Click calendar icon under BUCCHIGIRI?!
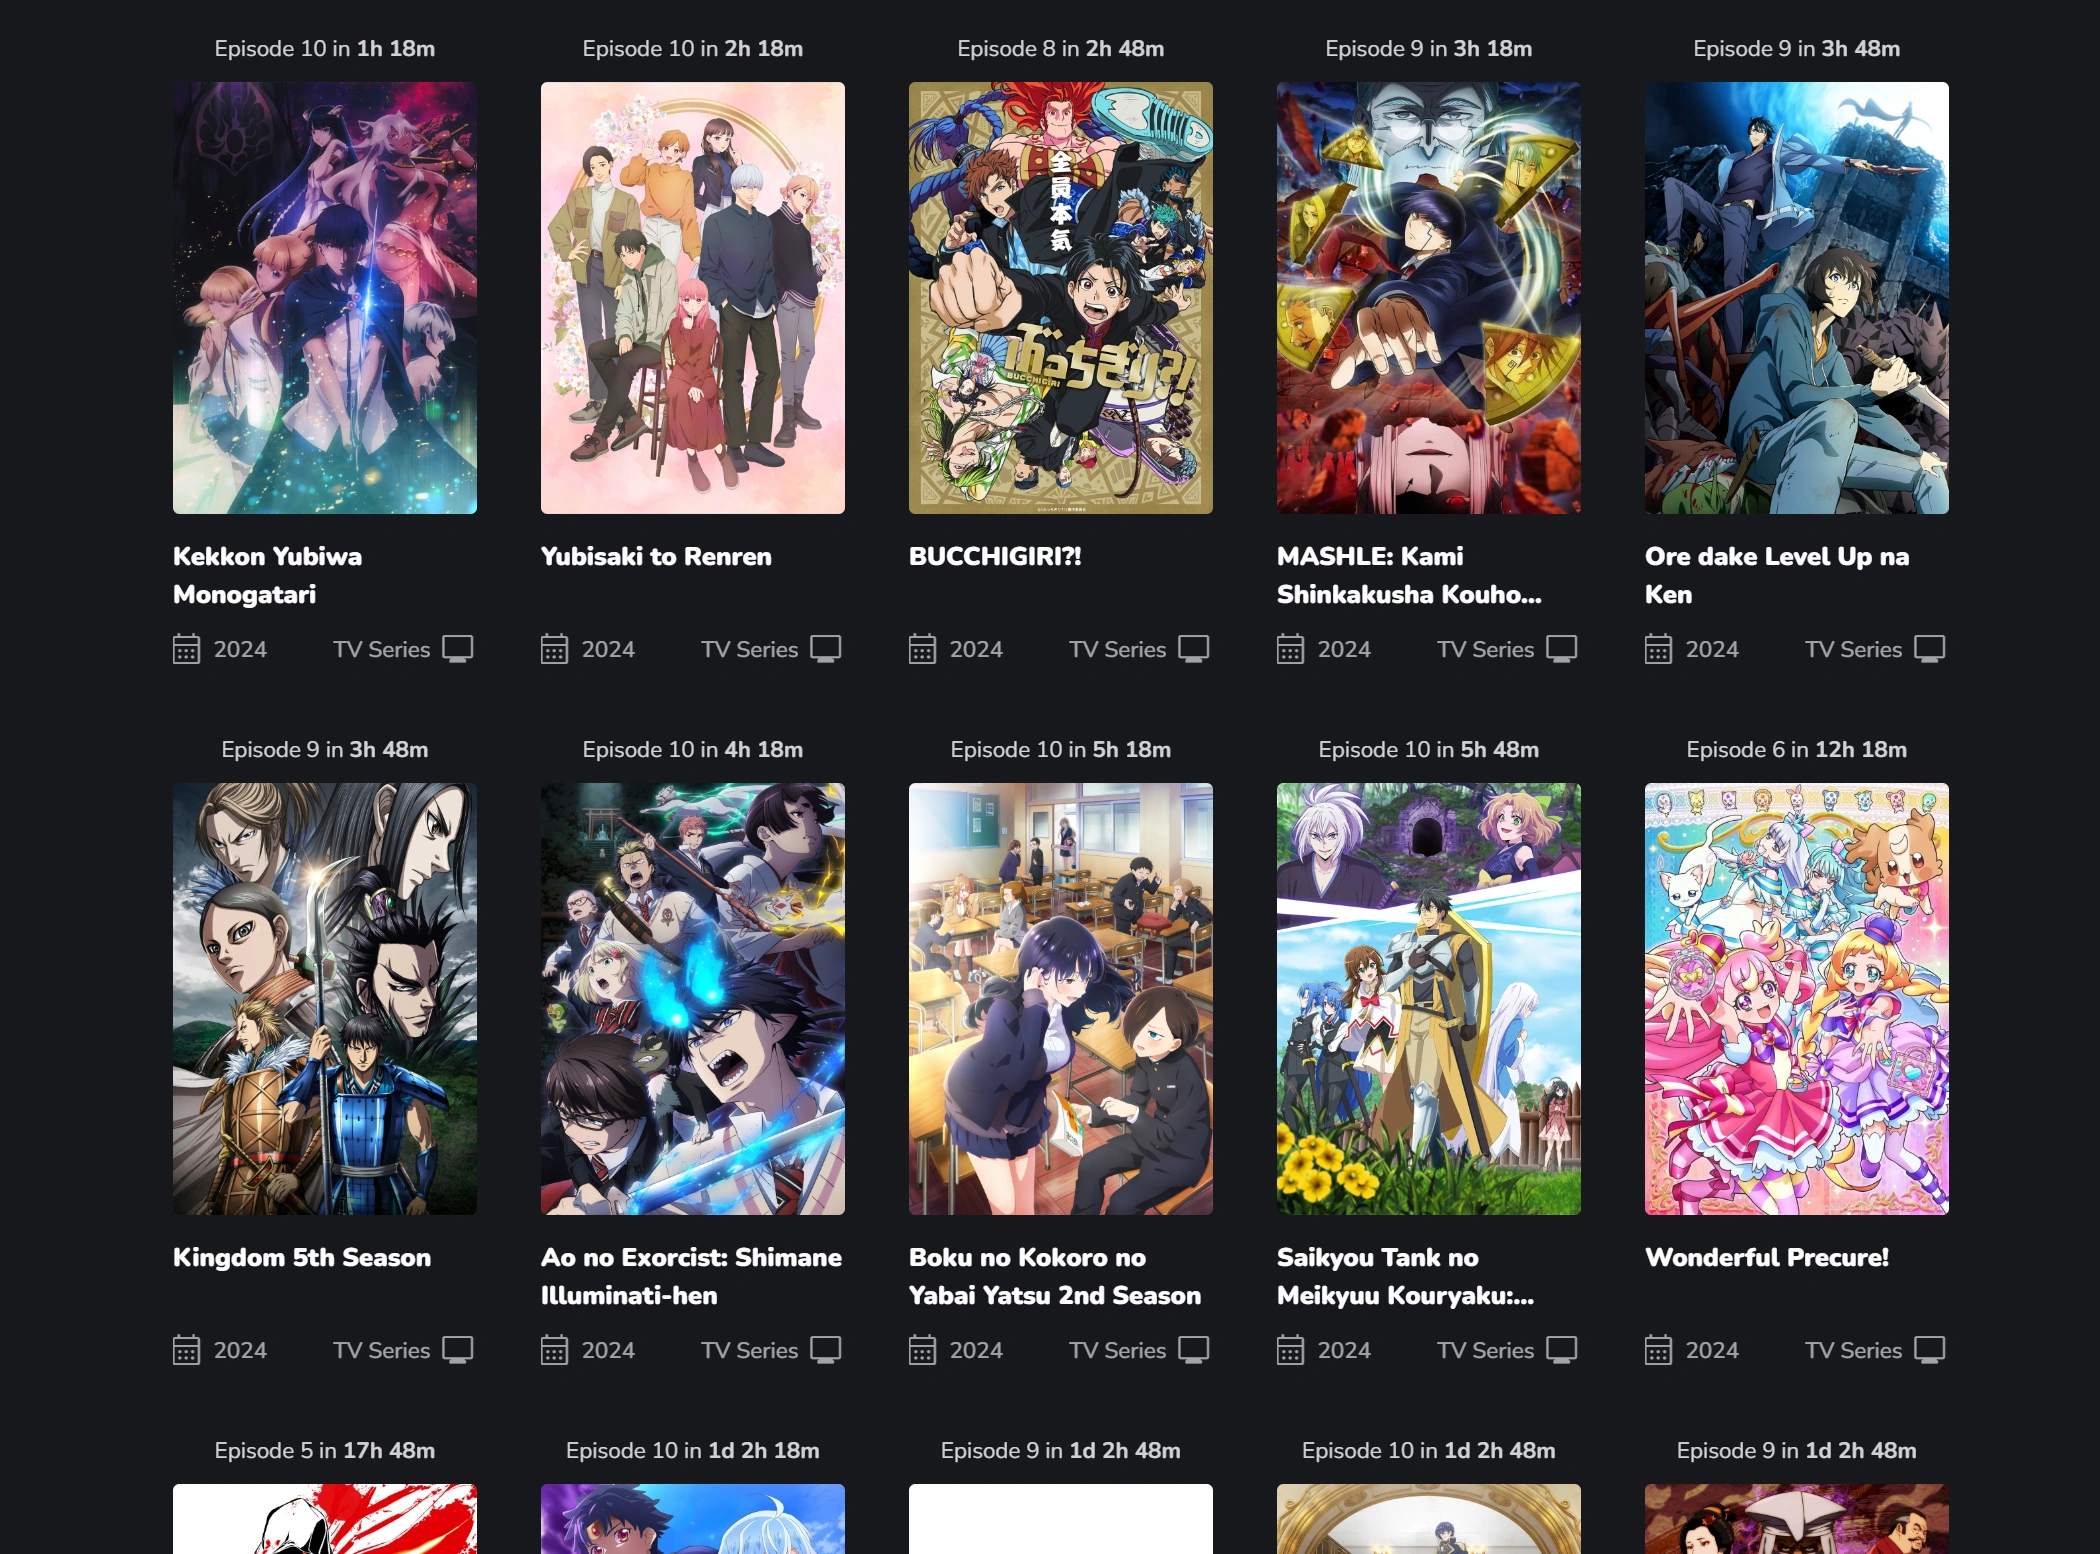Screen dimensions: 2100x1554 click(x=922, y=649)
